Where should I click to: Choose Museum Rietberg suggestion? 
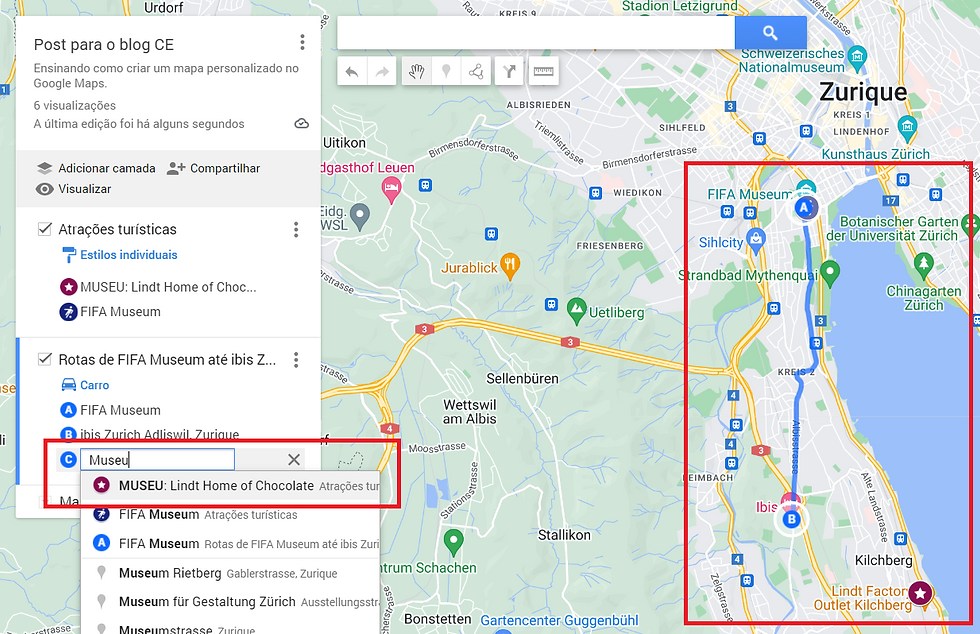[x=231, y=573]
